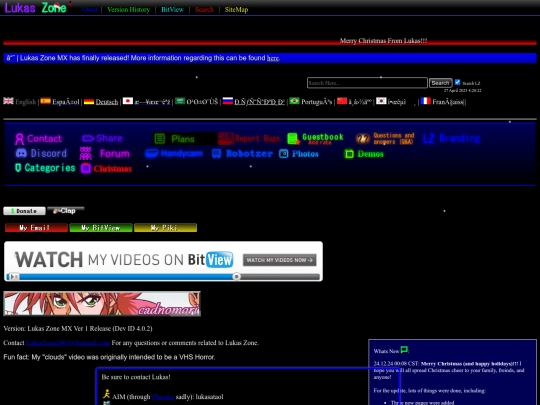540x405 pixels.
Task: Click the Handycam camera icon
Action: 152,153
